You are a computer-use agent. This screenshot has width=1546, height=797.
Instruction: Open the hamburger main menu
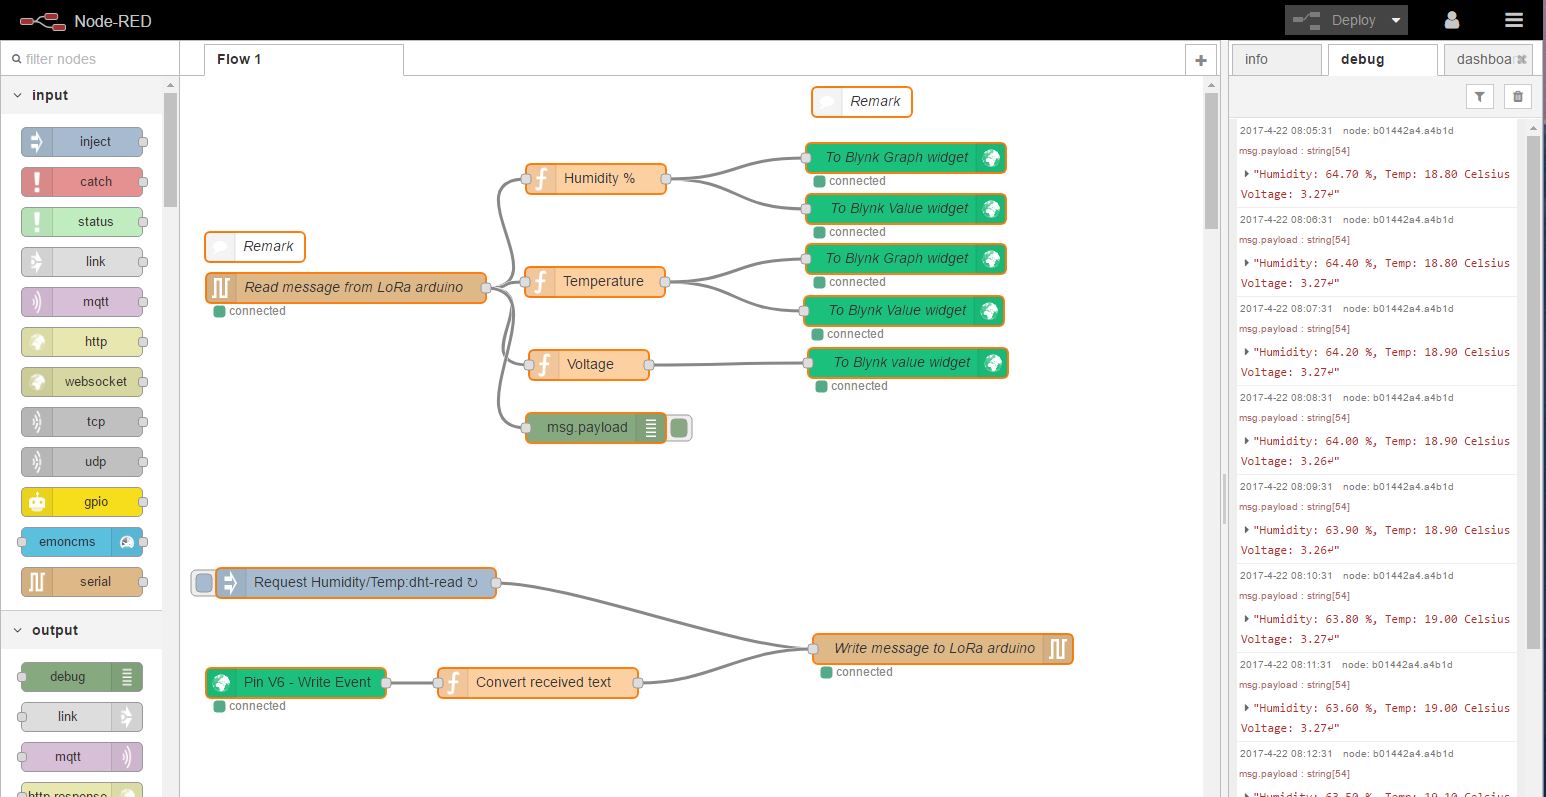[x=1513, y=20]
